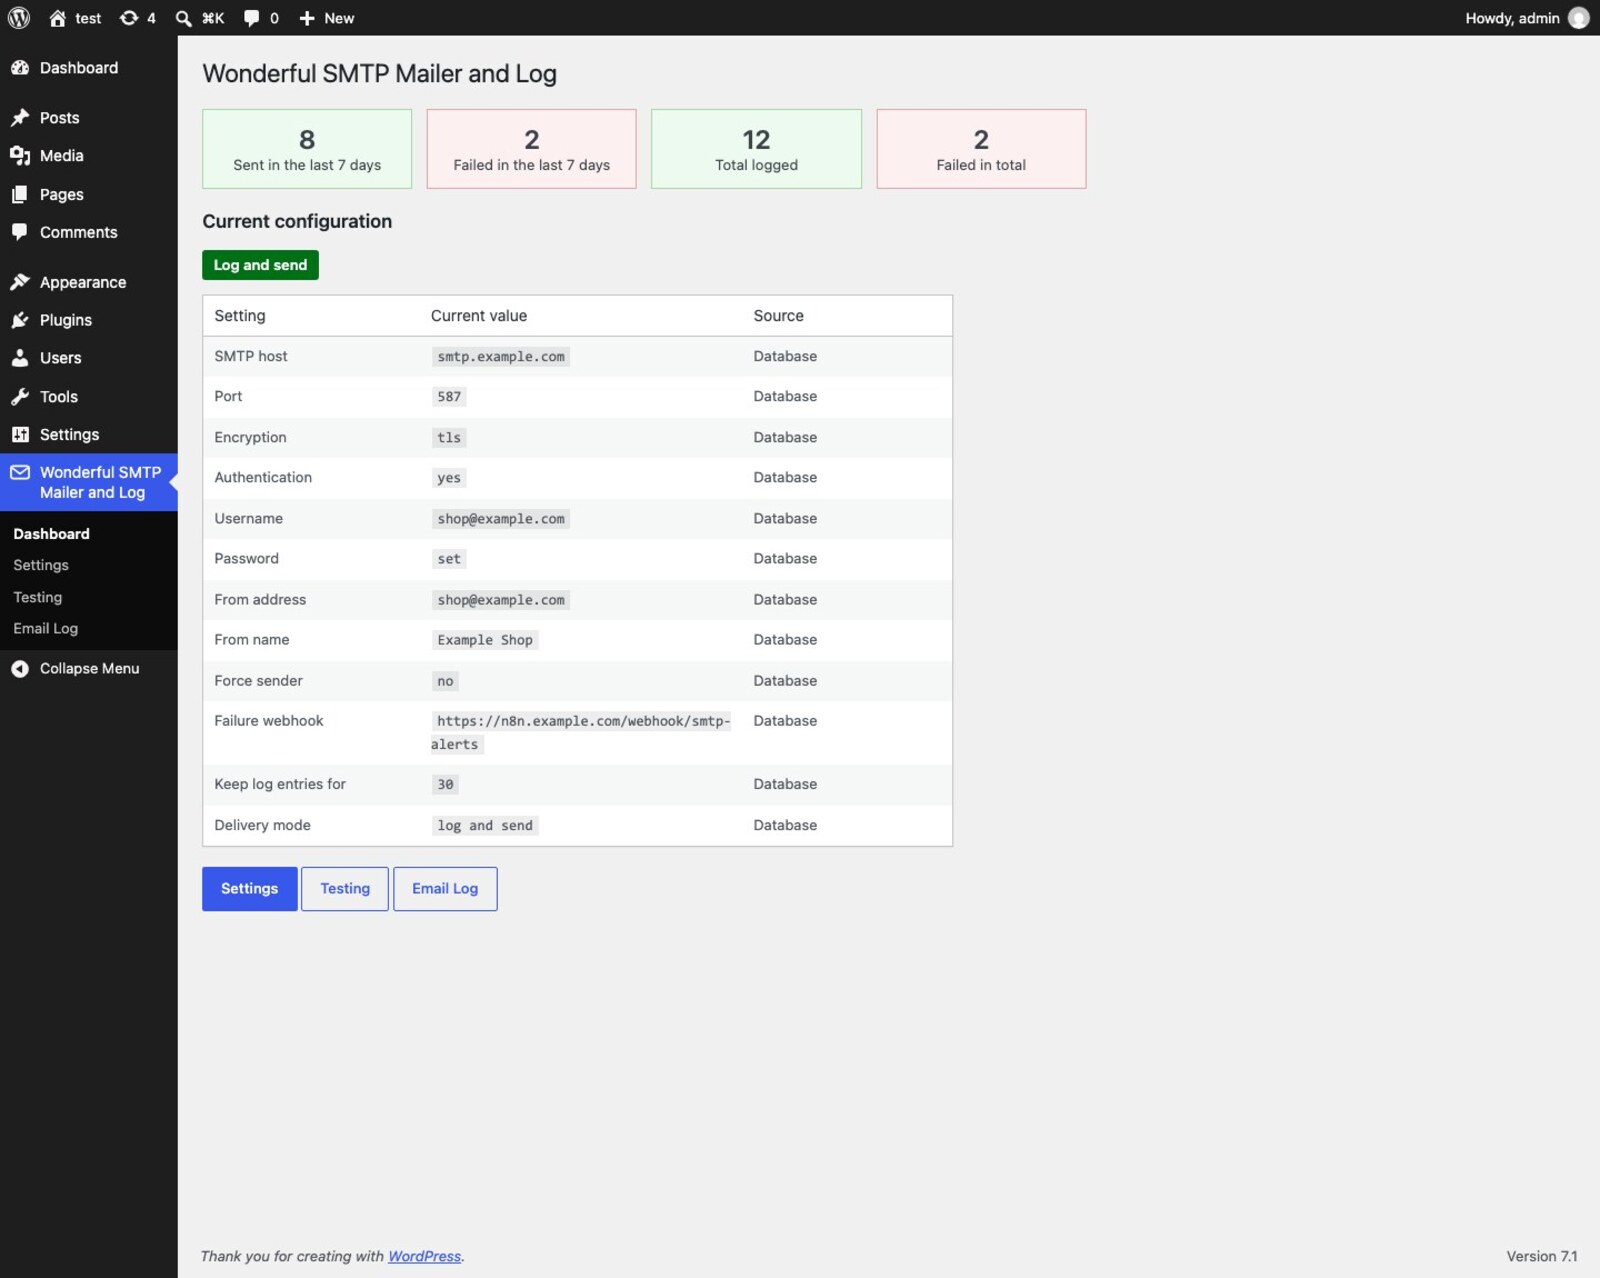Click the failure webhook URL value
The image size is (1600, 1278).
click(581, 733)
